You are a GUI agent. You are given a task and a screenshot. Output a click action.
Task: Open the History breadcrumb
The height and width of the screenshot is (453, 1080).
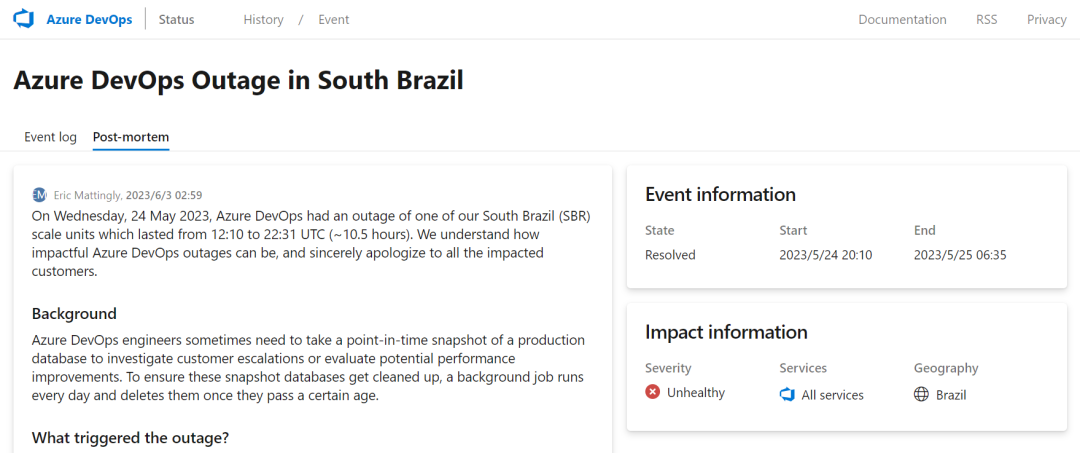pos(263,19)
